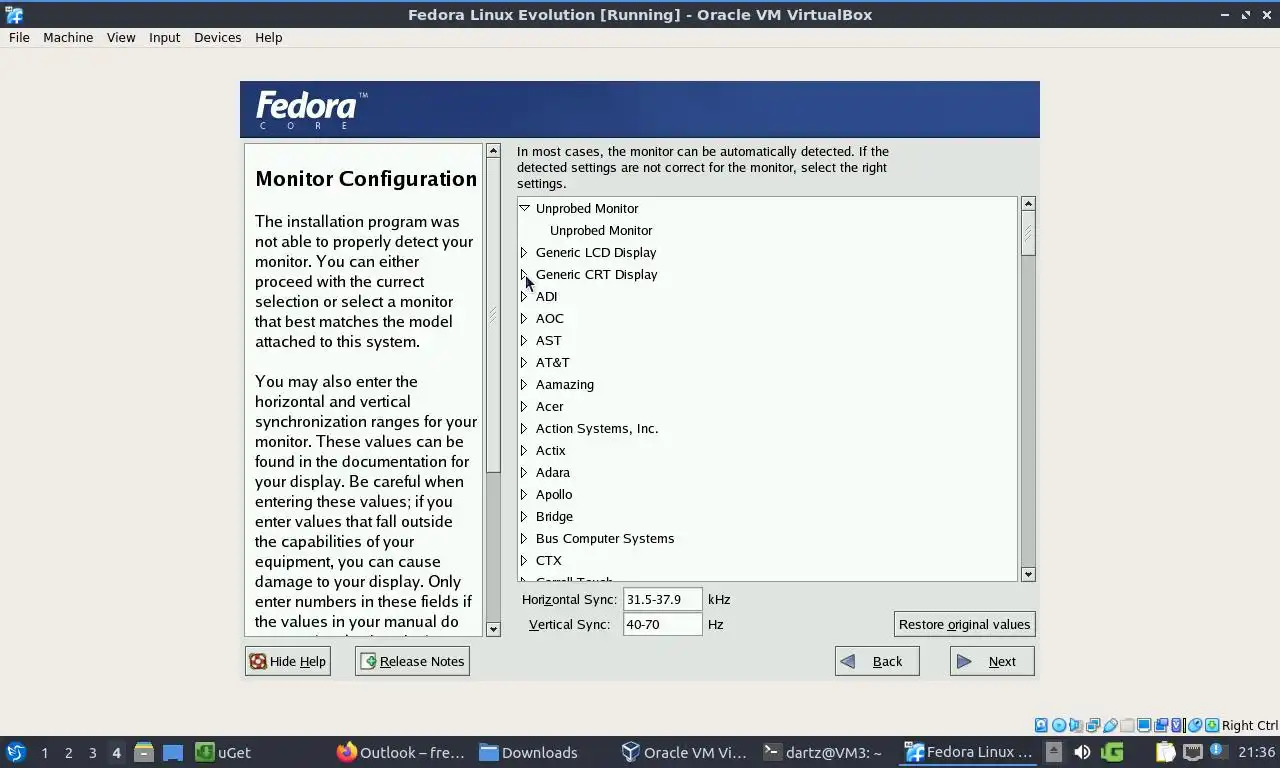Click the VirtualBox mouse integration status icon
Screen dimensions: 1280x768
[1195, 725]
